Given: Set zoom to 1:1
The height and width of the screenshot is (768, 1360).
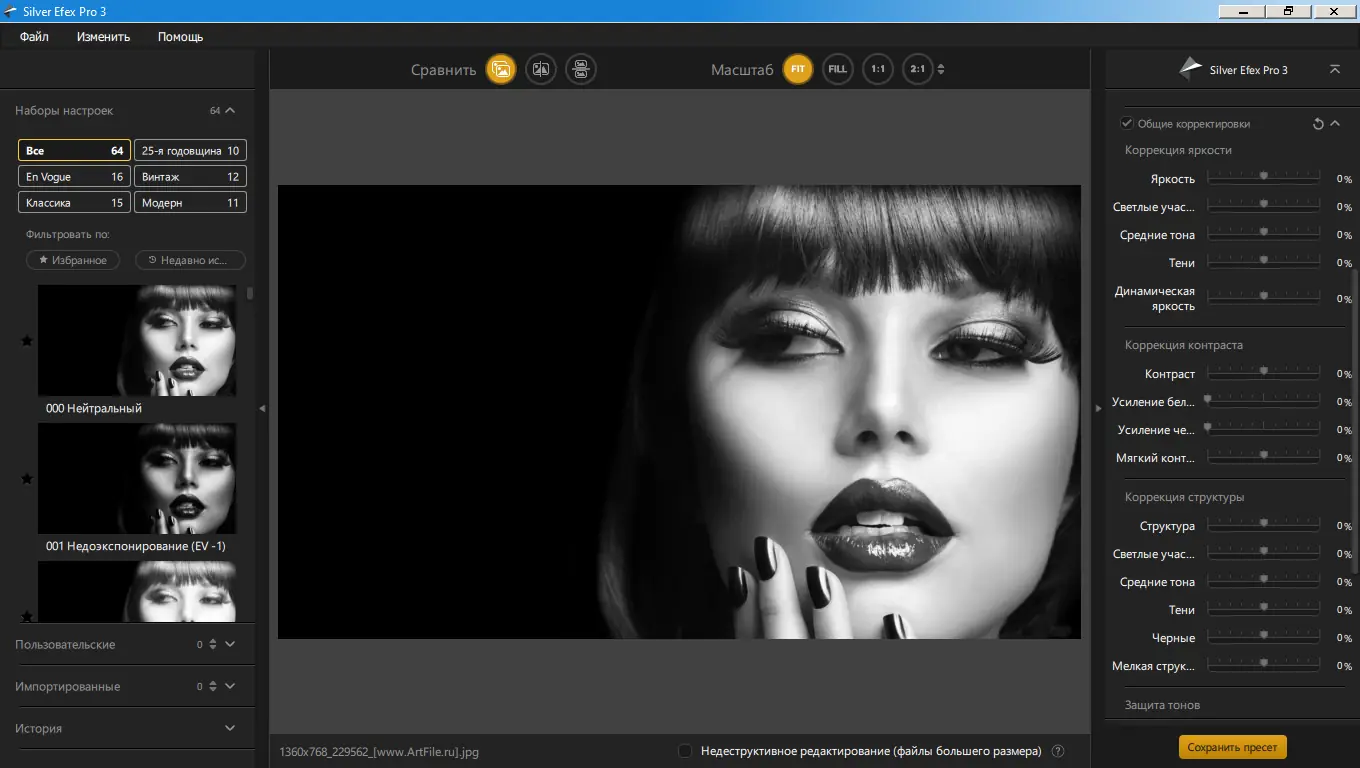Looking at the screenshot, I should pos(878,69).
